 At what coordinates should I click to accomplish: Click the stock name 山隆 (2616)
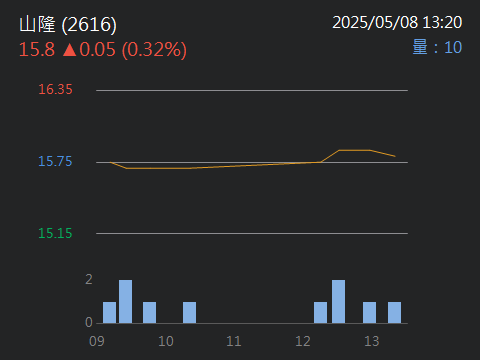click(68, 25)
